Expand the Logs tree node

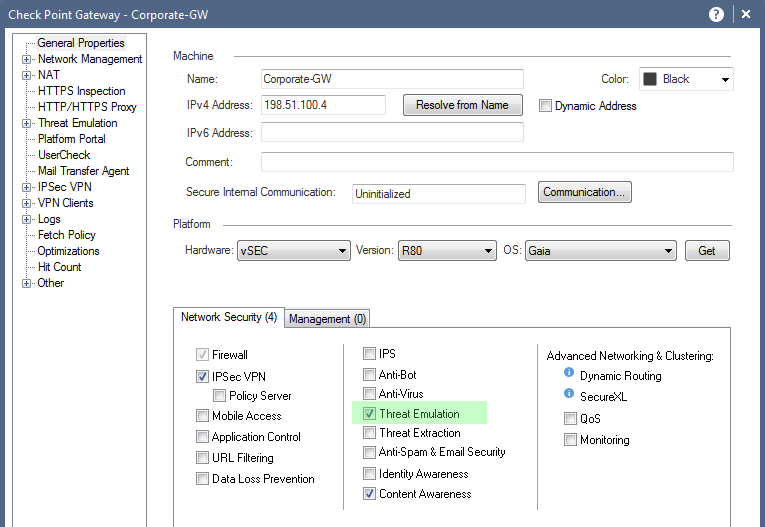point(26,220)
